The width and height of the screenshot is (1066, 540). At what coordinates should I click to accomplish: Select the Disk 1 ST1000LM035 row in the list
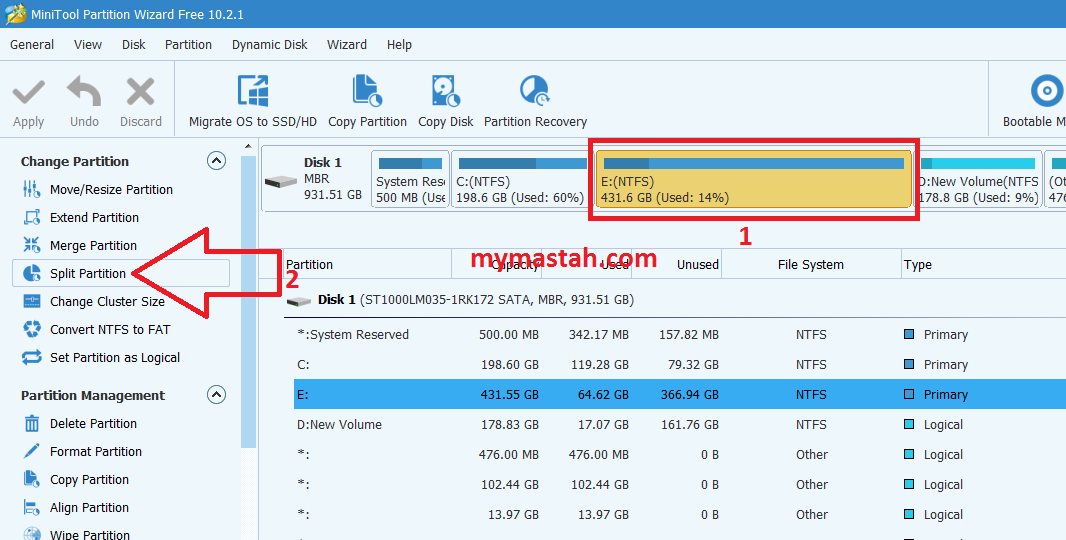click(674, 300)
